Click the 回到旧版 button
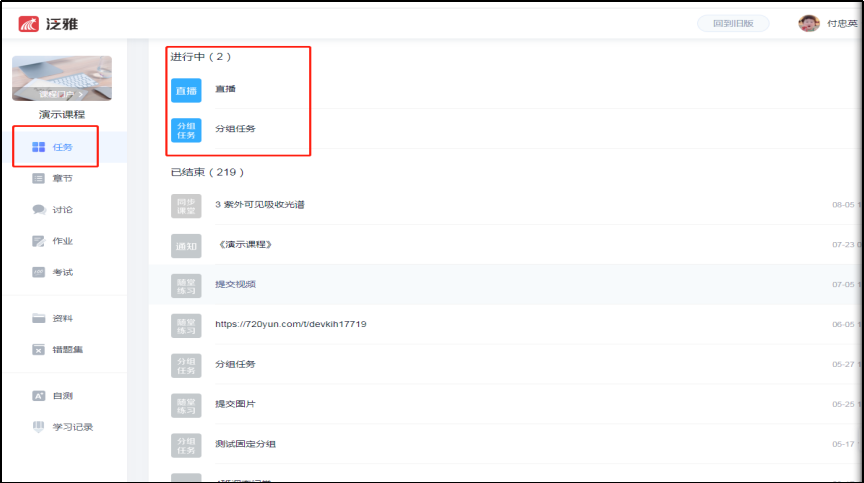 tap(733, 23)
